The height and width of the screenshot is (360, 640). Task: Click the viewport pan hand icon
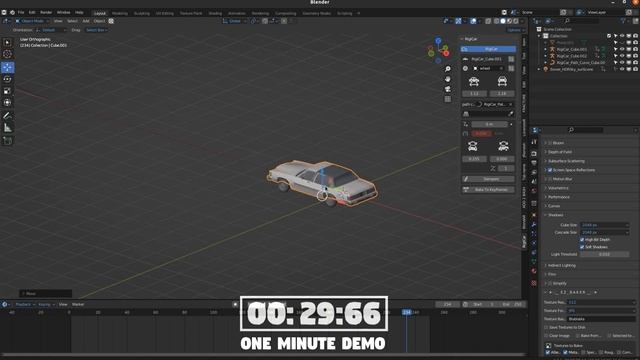pos(448,79)
